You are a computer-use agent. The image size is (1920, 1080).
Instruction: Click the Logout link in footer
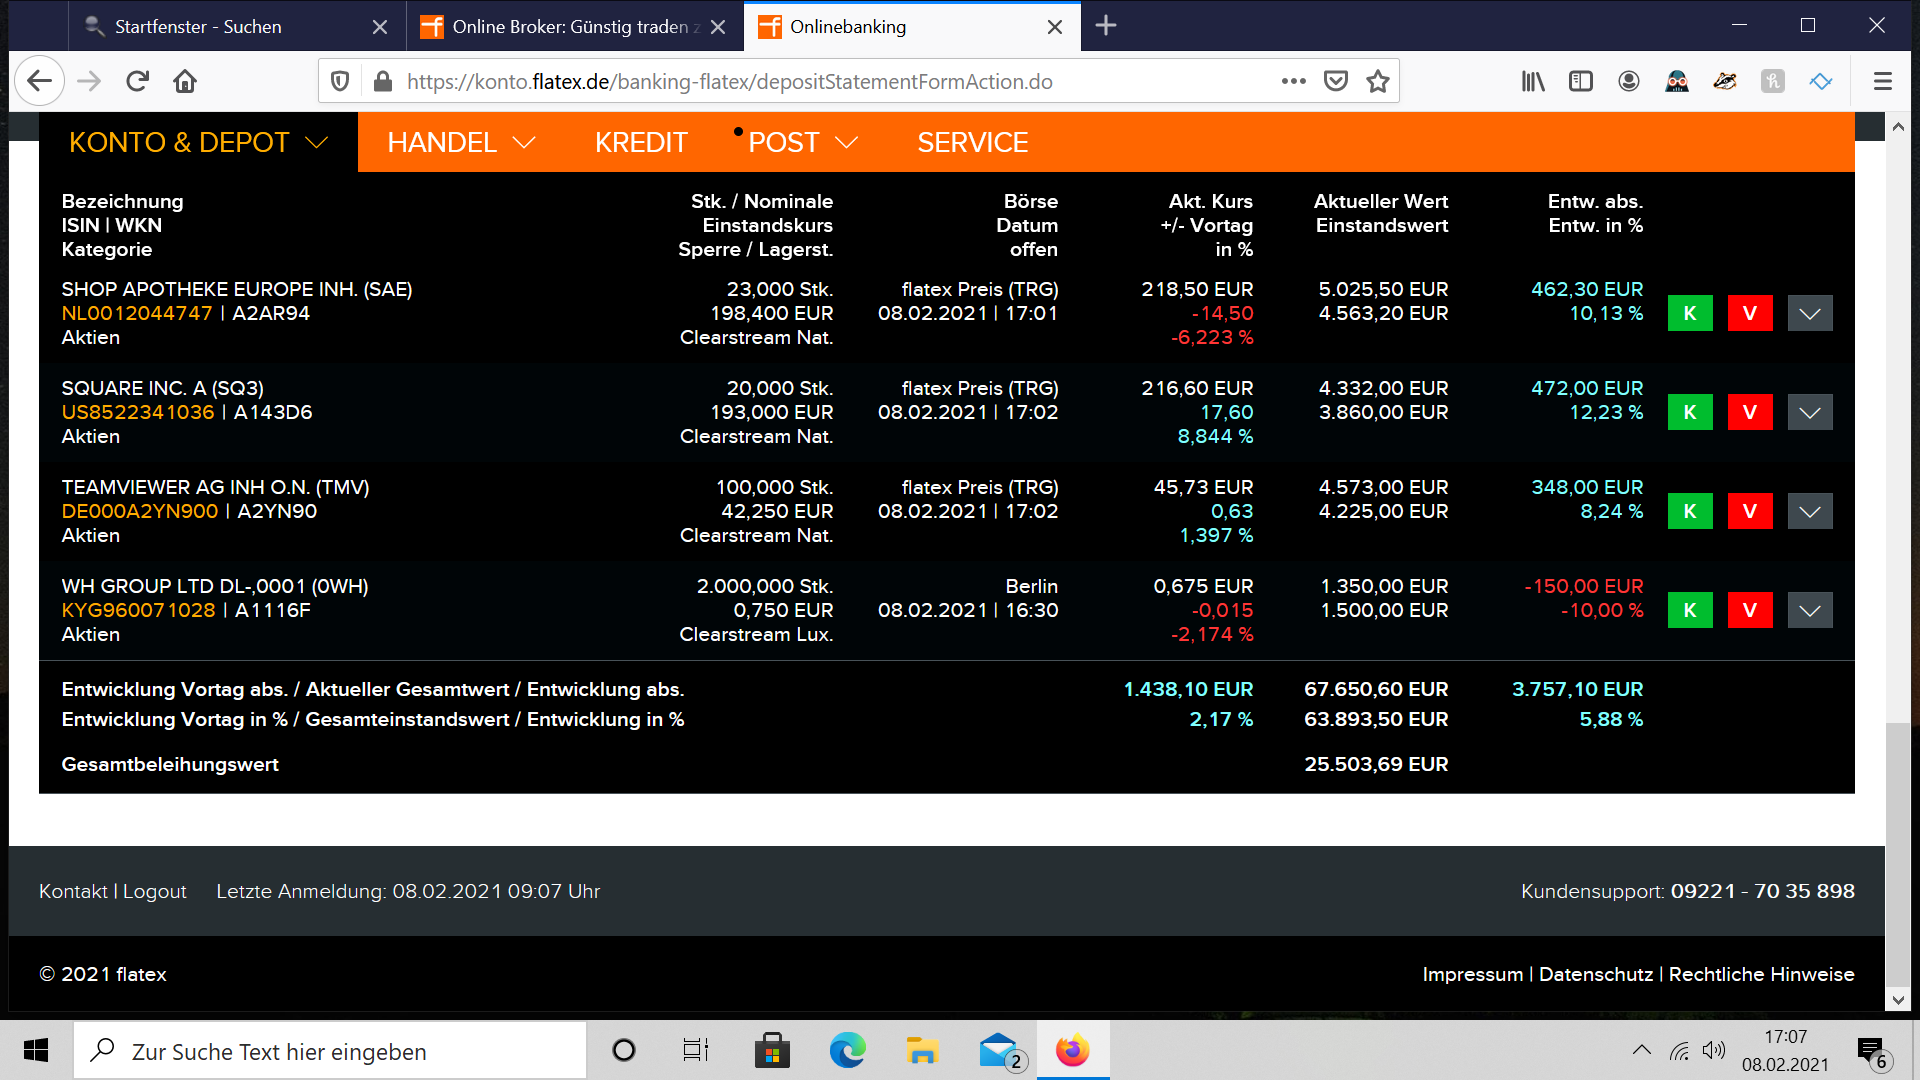154,891
